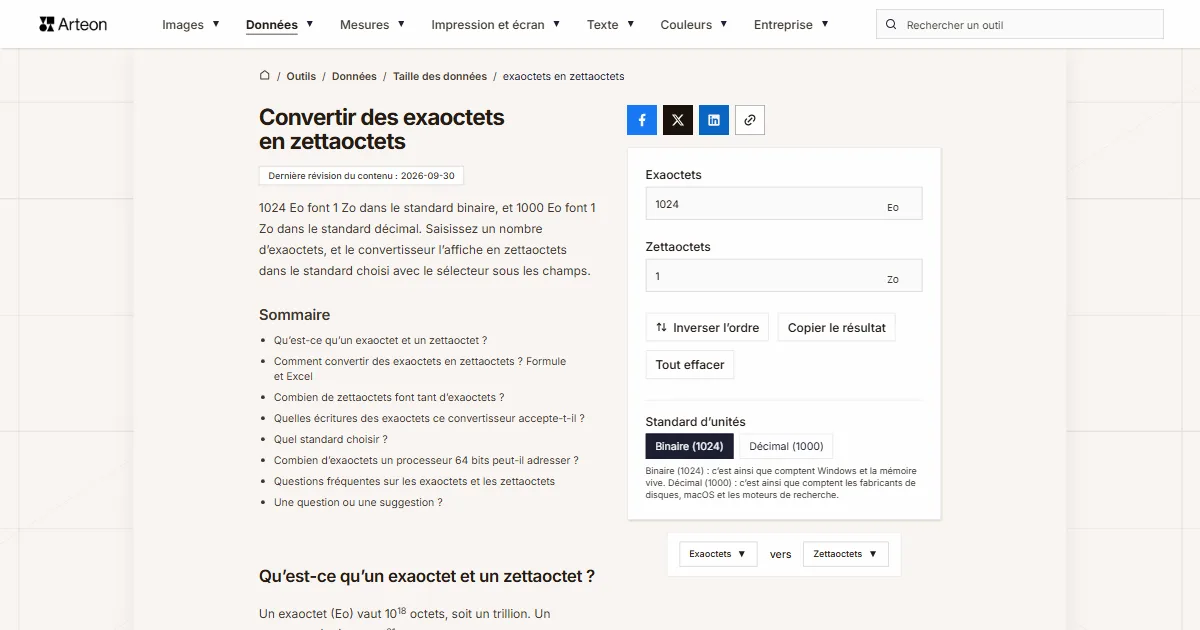Click the "exaoctets en zettaoctets" breadcrumb text

click(x=563, y=76)
